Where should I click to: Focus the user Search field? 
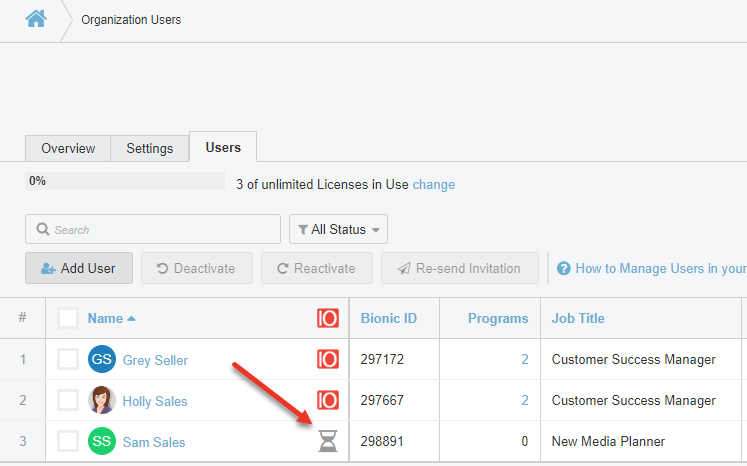[153, 229]
